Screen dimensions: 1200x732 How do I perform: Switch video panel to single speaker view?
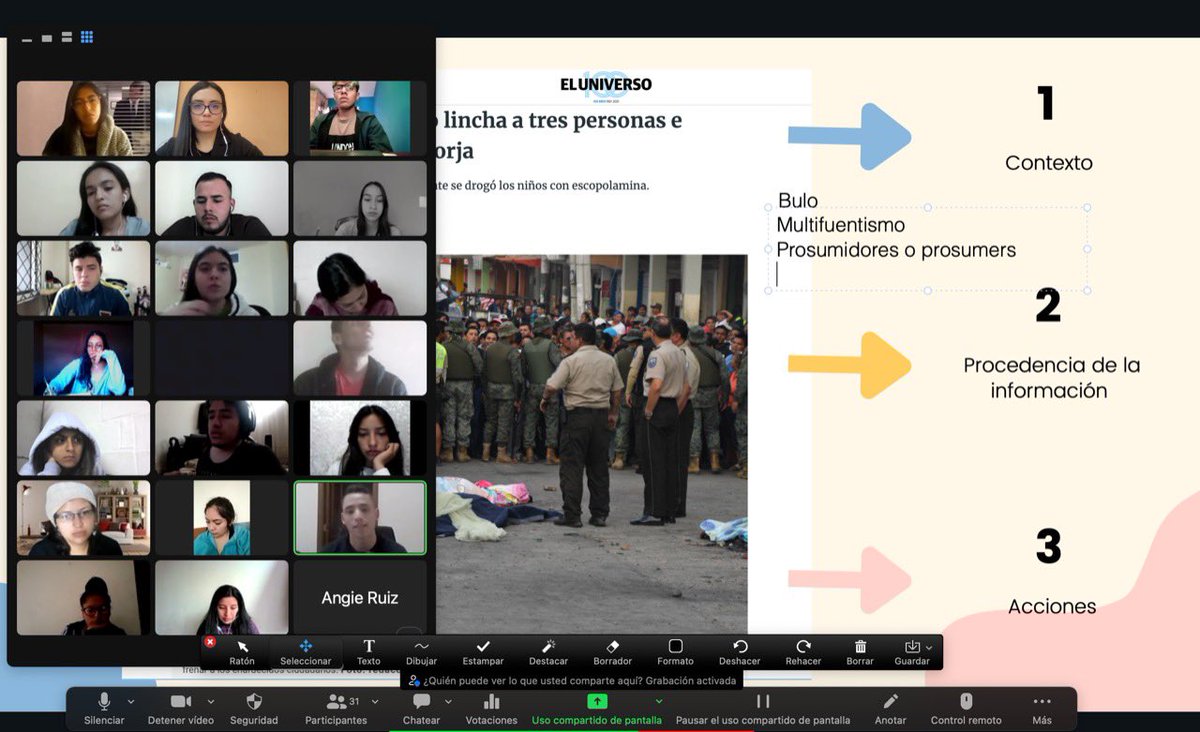(x=47, y=38)
